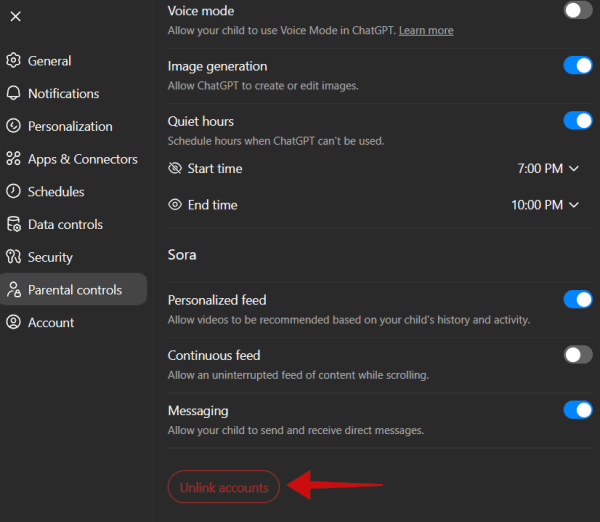Image resolution: width=600 pixels, height=522 pixels.
Task: Disable the Quiet hours toggle
Action: [x=578, y=121]
